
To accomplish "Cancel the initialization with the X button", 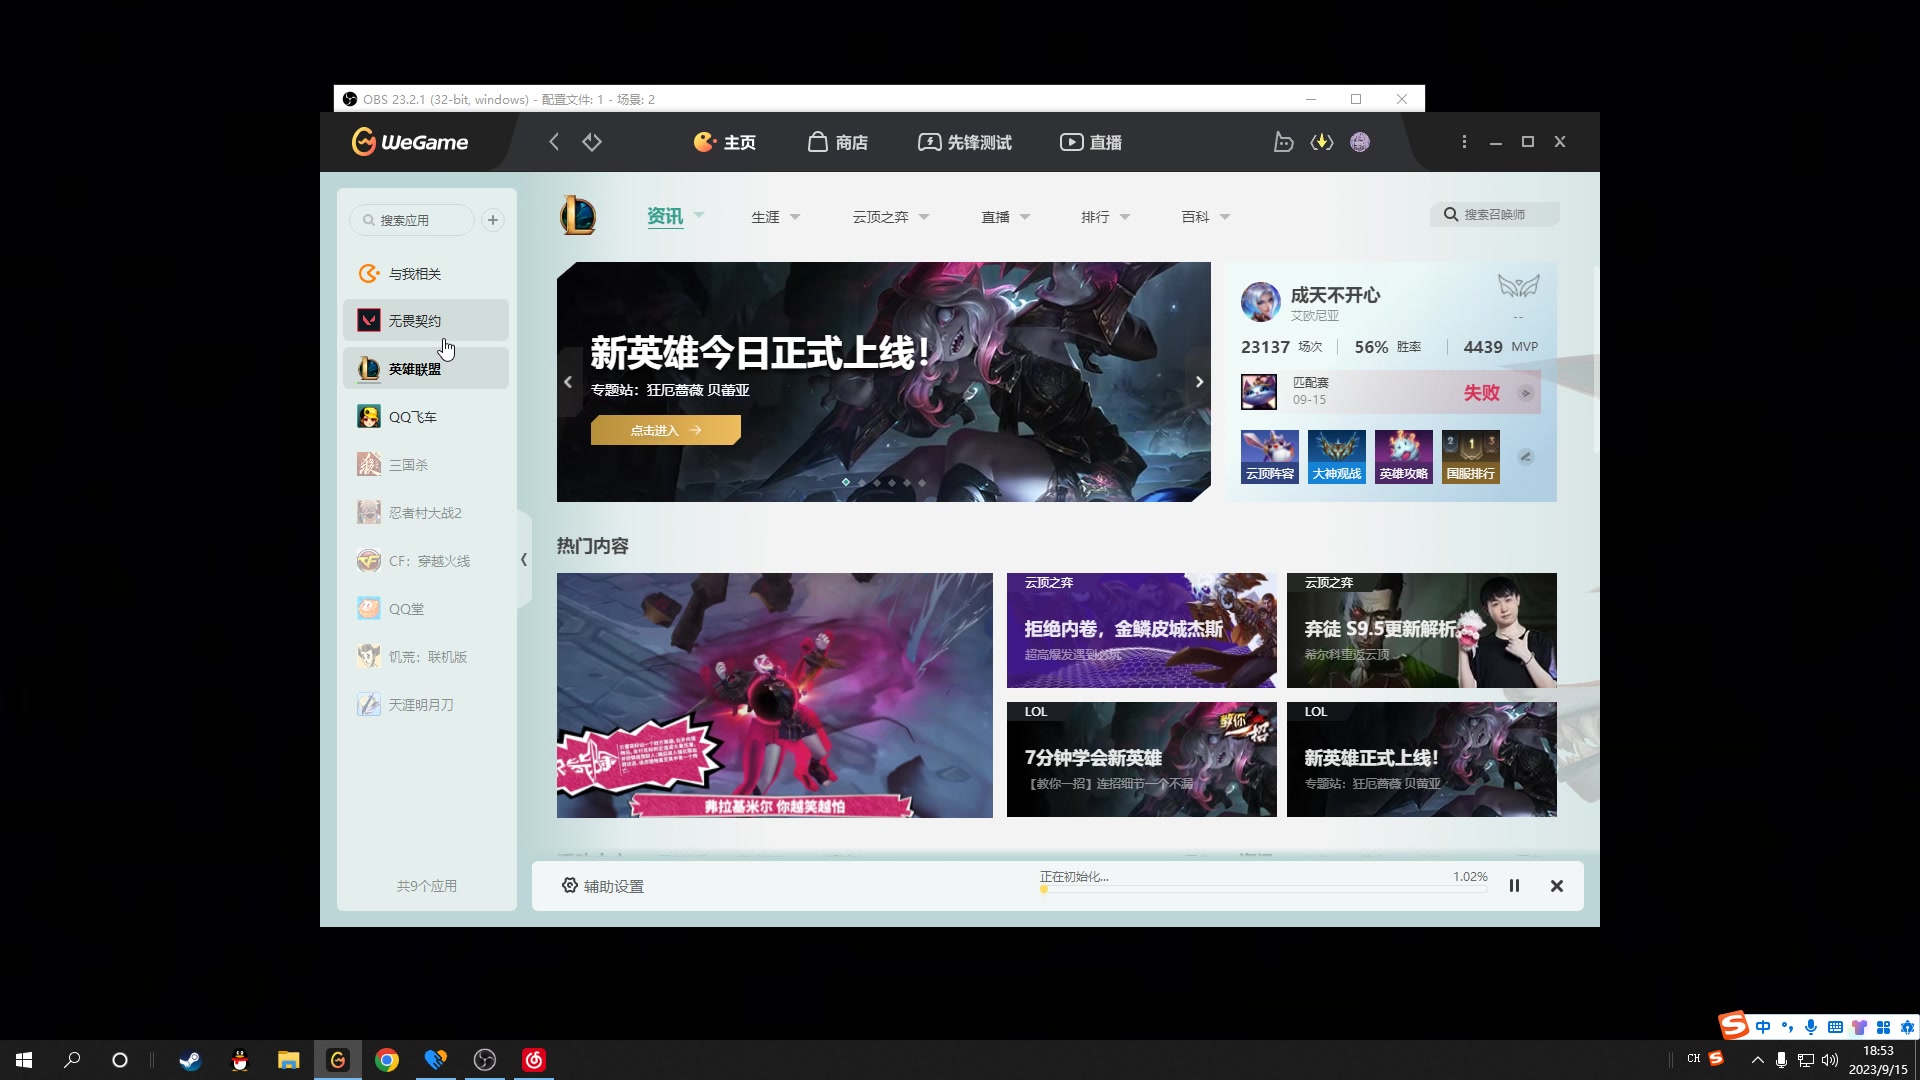I will [x=1557, y=886].
